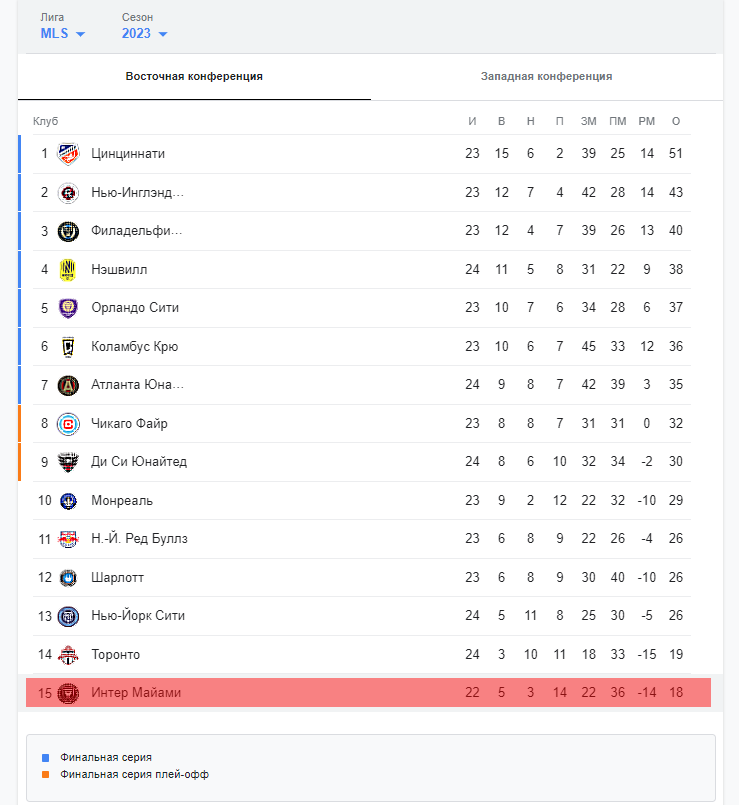739x805 pixels.
Task: Click the Toronto club logo icon
Action: point(68,655)
